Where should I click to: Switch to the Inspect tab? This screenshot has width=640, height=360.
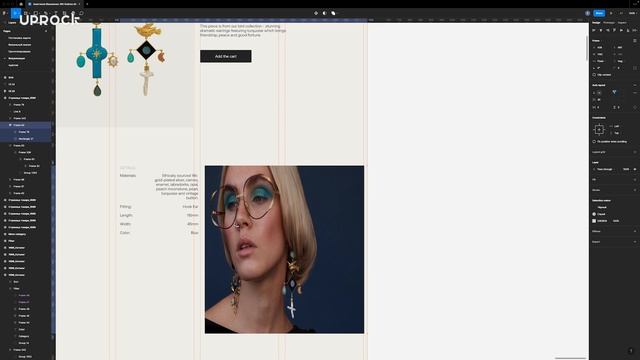click(x=622, y=22)
